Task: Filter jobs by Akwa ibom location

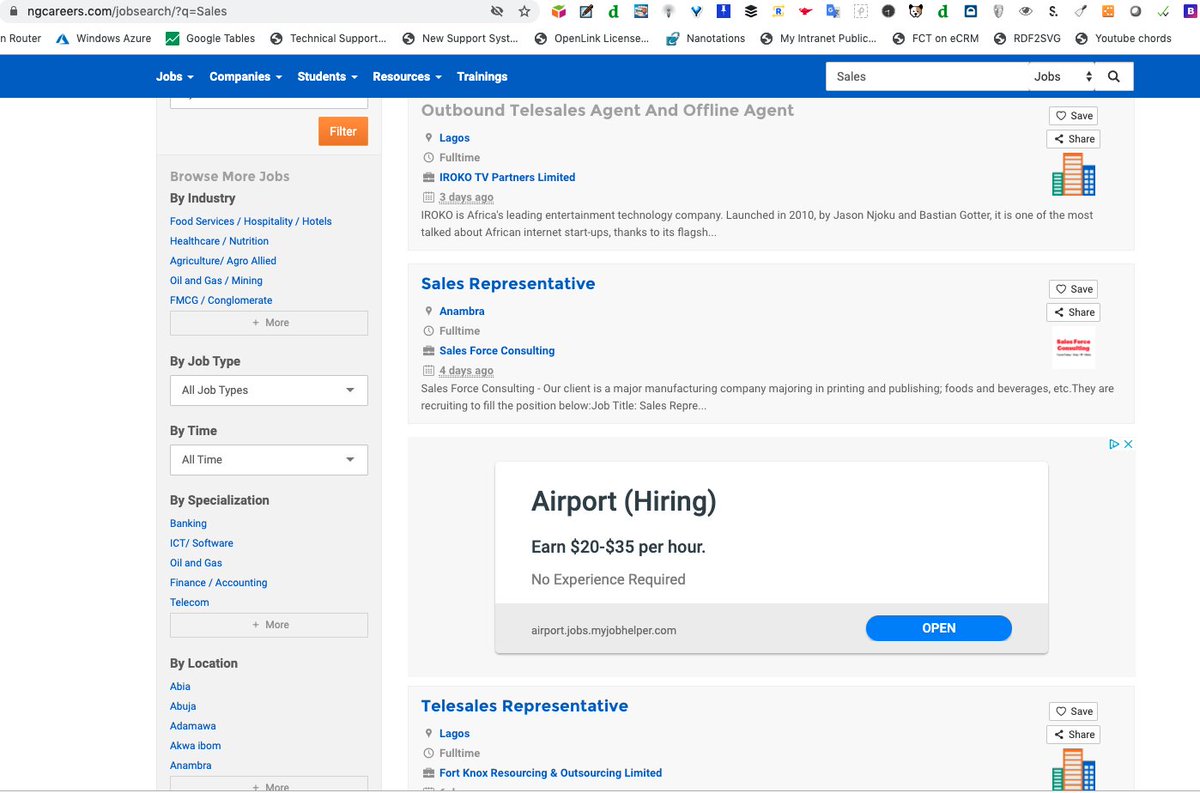Action: 195,746
